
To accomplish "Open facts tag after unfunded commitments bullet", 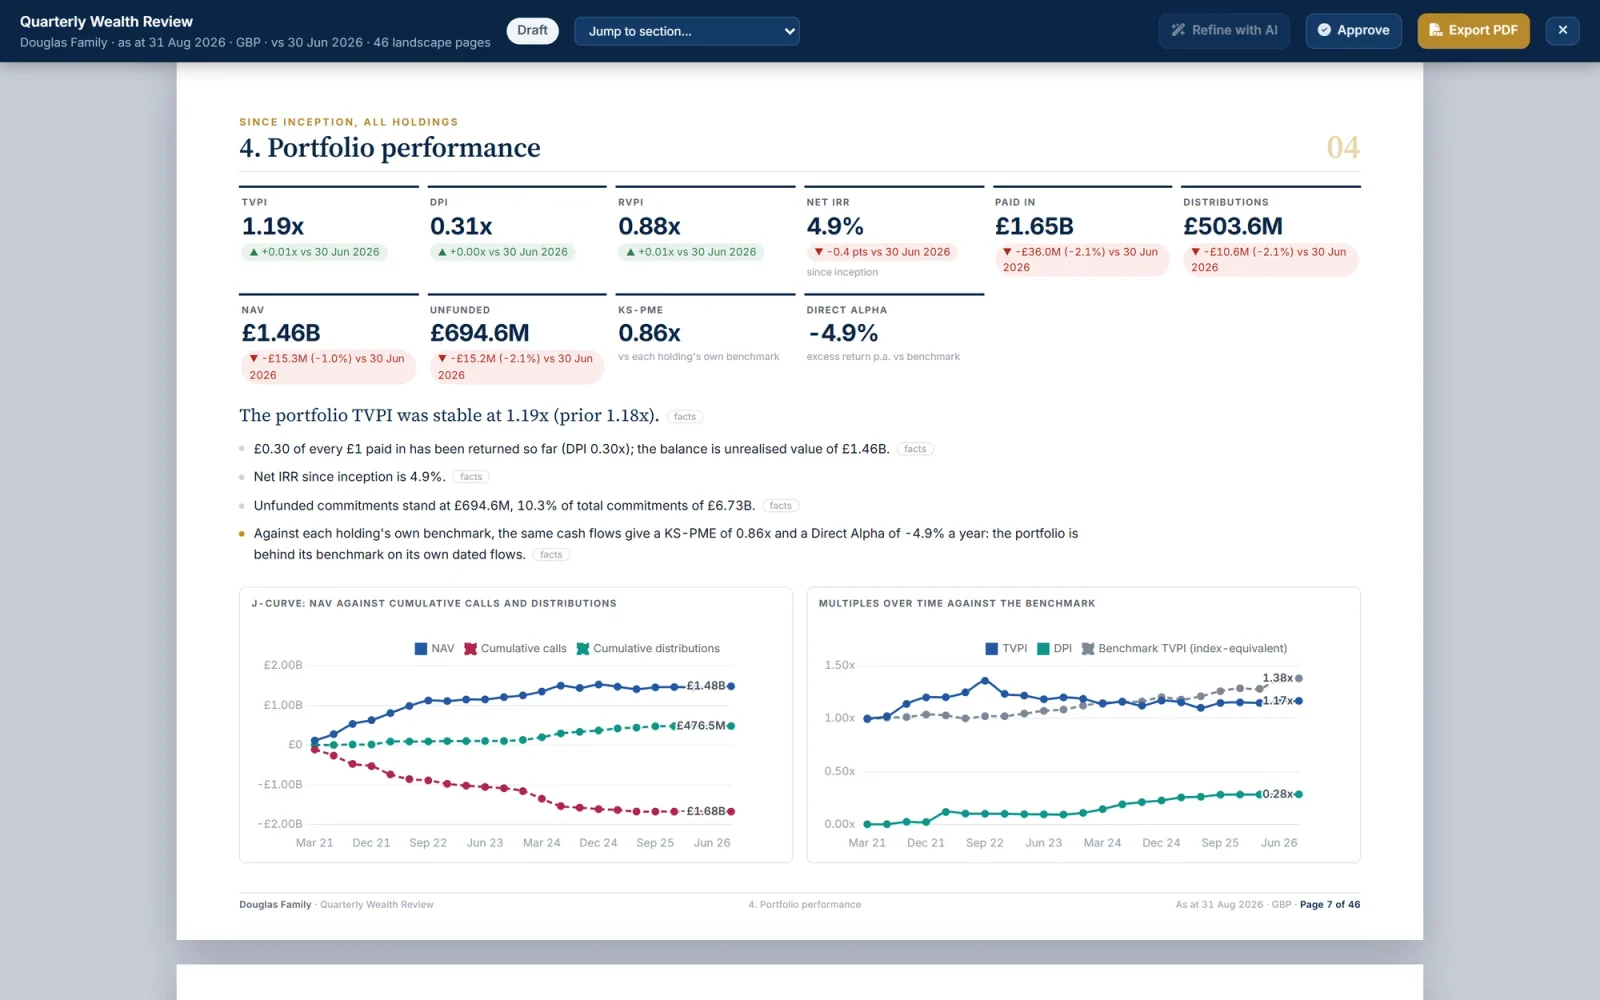I will click(x=781, y=506).
